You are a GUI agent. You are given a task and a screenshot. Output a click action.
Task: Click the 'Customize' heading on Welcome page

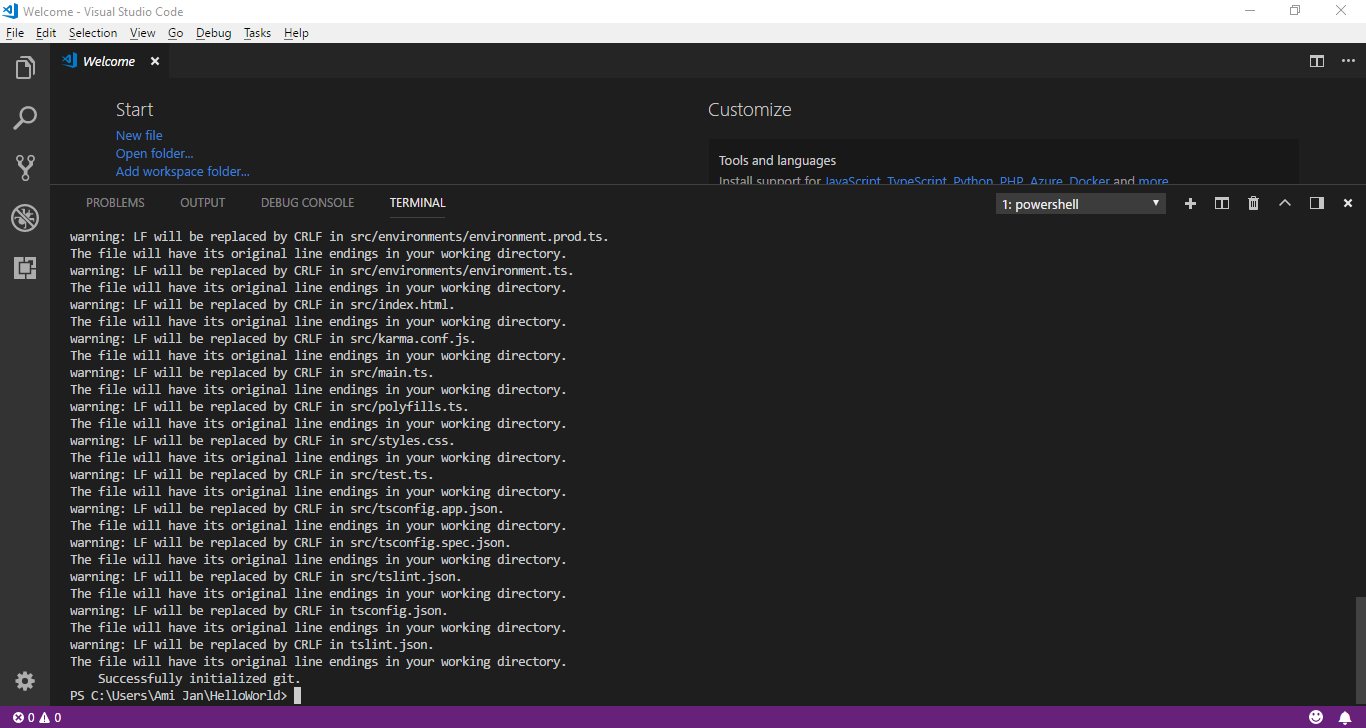[x=750, y=110]
